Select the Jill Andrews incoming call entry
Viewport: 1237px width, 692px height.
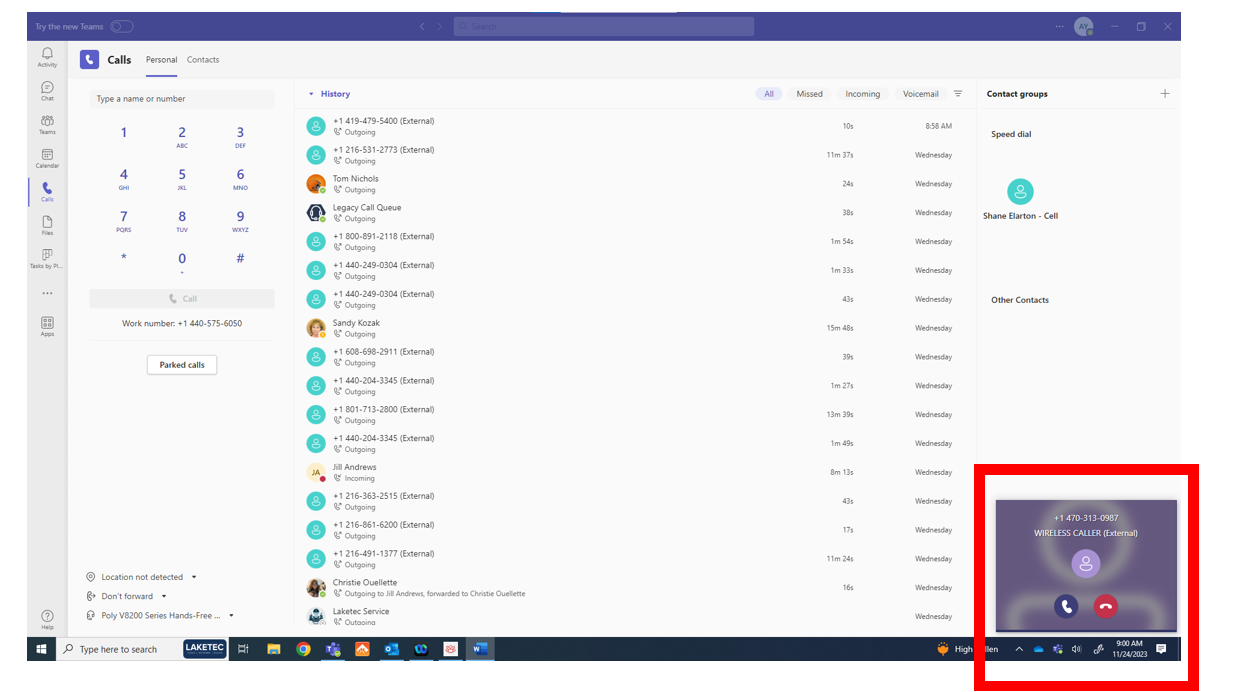636,472
